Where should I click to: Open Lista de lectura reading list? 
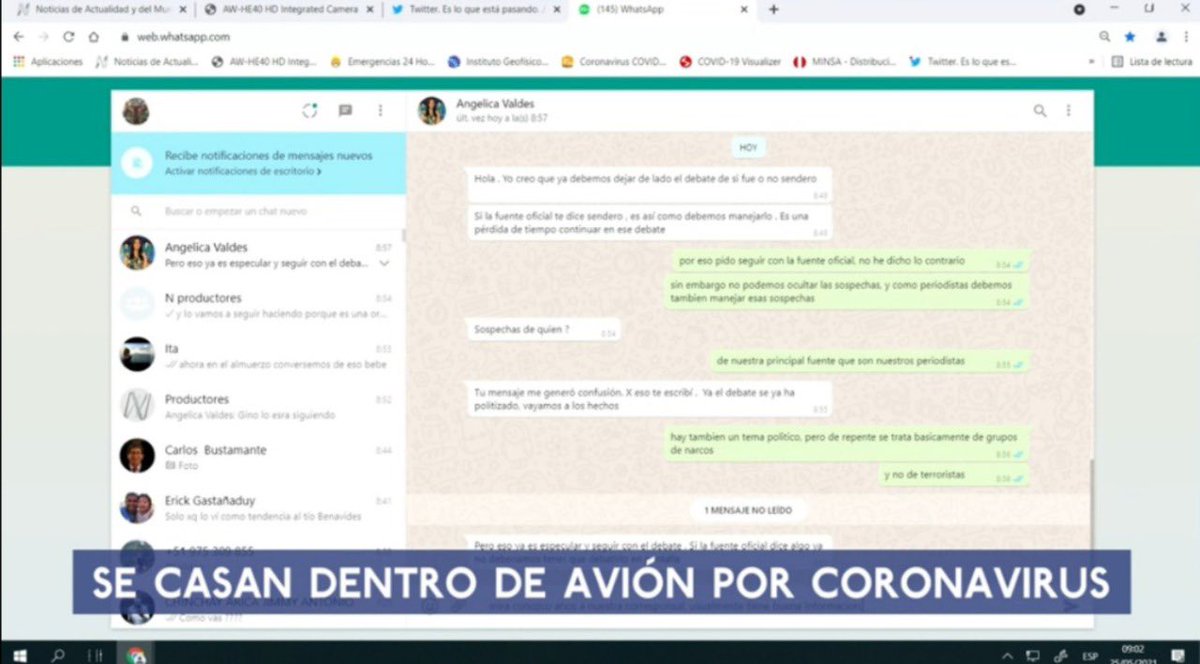click(1151, 61)
